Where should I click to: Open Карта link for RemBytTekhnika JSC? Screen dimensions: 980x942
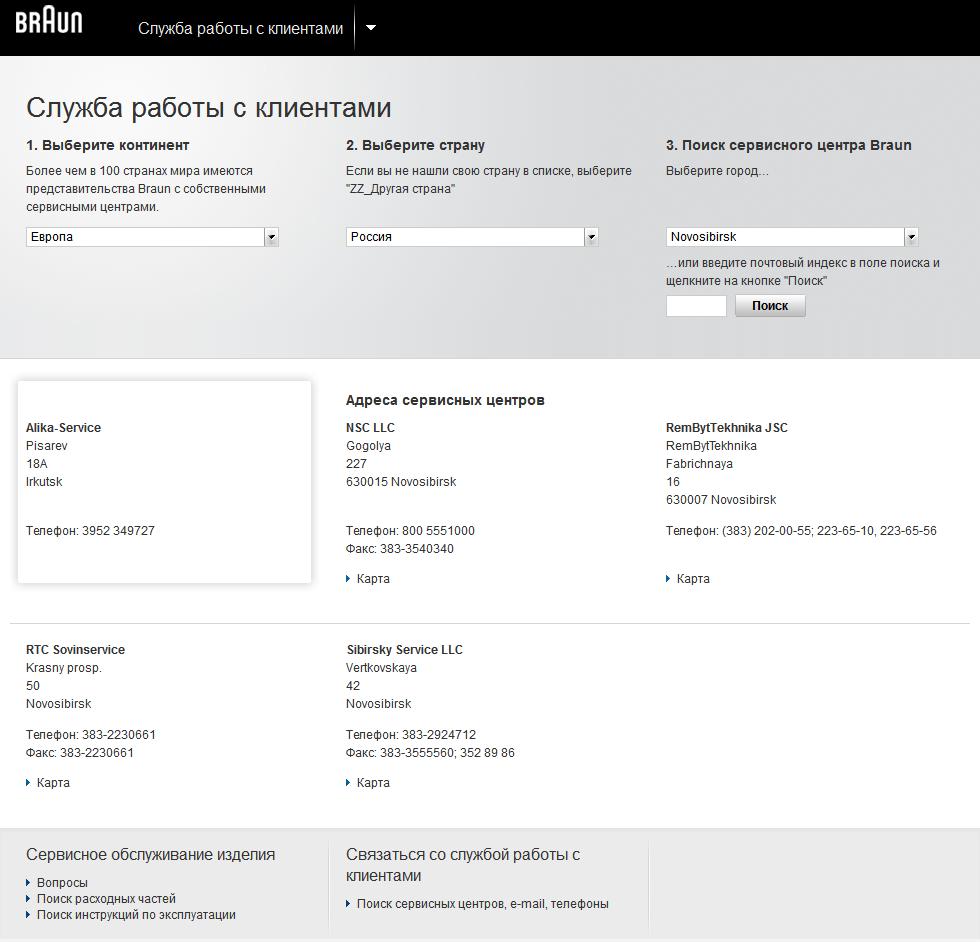[x=693, y=579]
